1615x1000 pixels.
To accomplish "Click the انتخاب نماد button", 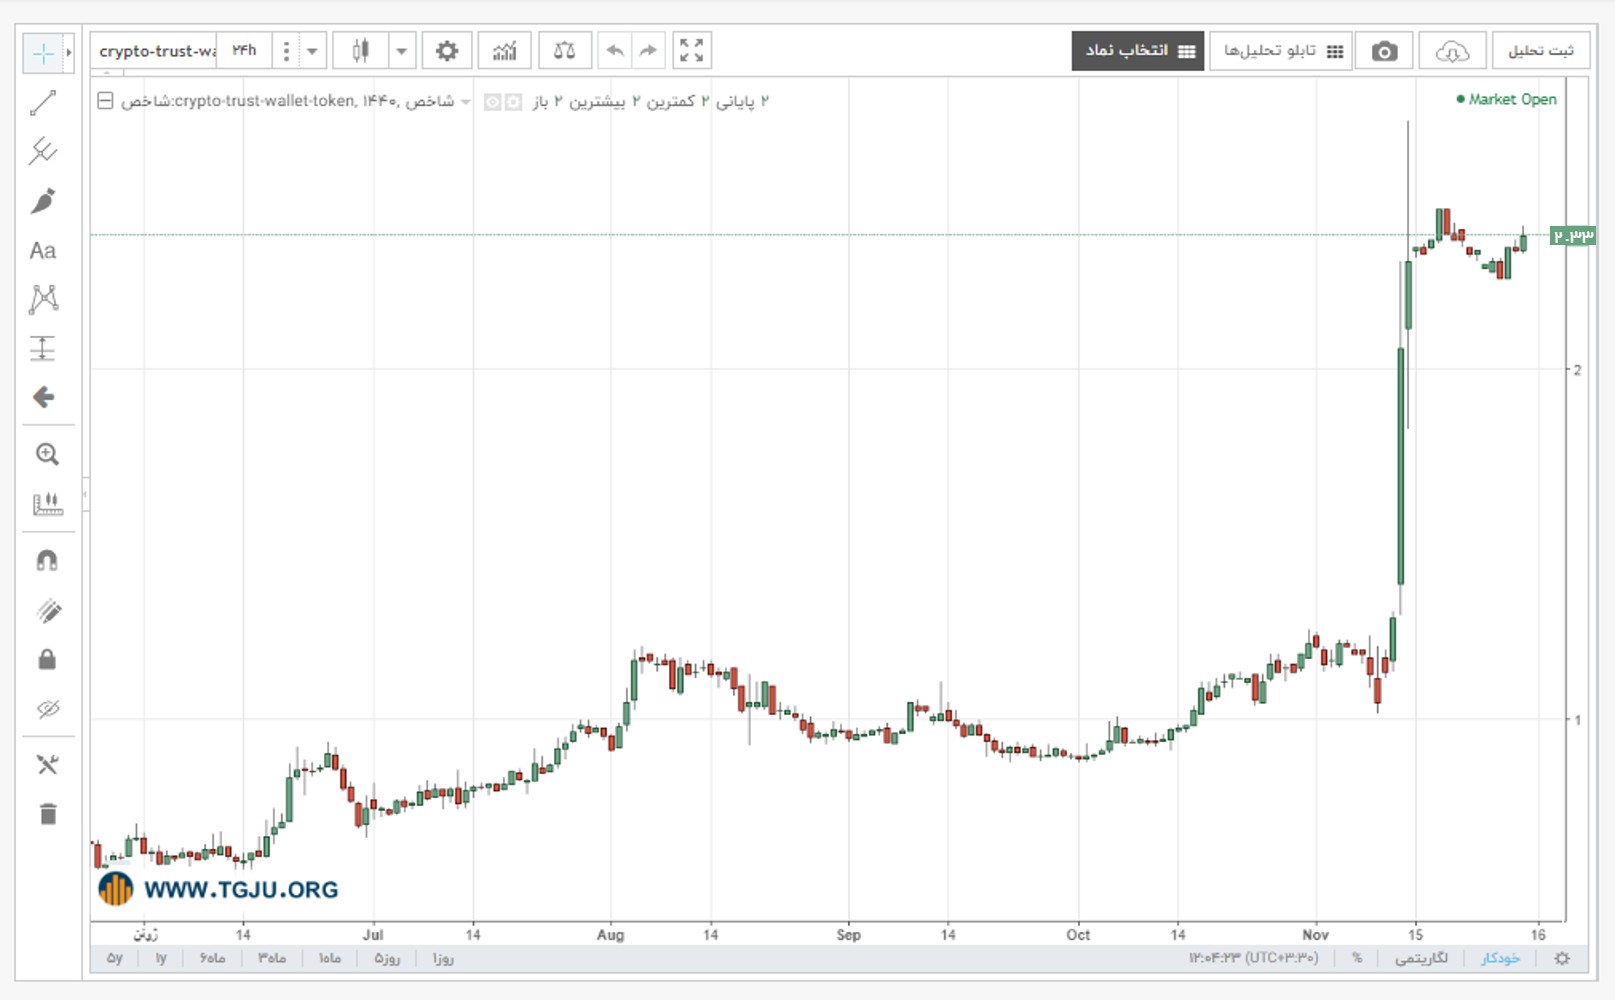I will click(x=1138, y=51).
